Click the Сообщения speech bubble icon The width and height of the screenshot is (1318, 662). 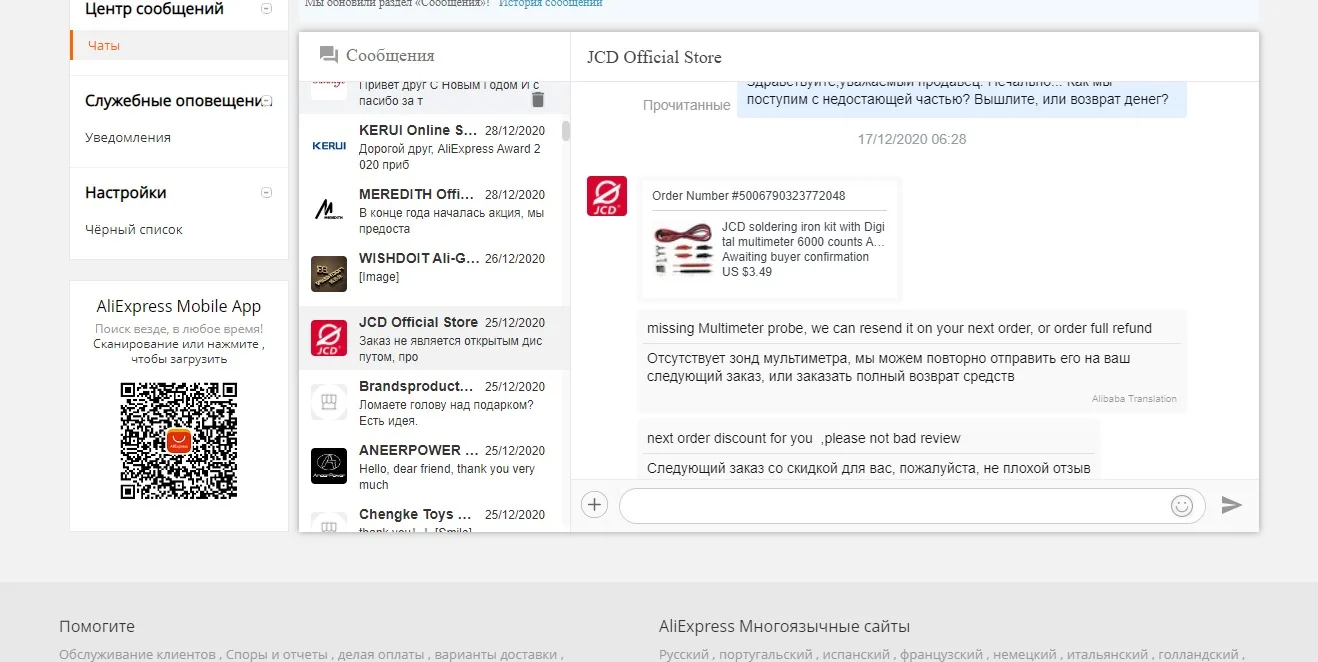click(329, 55)
